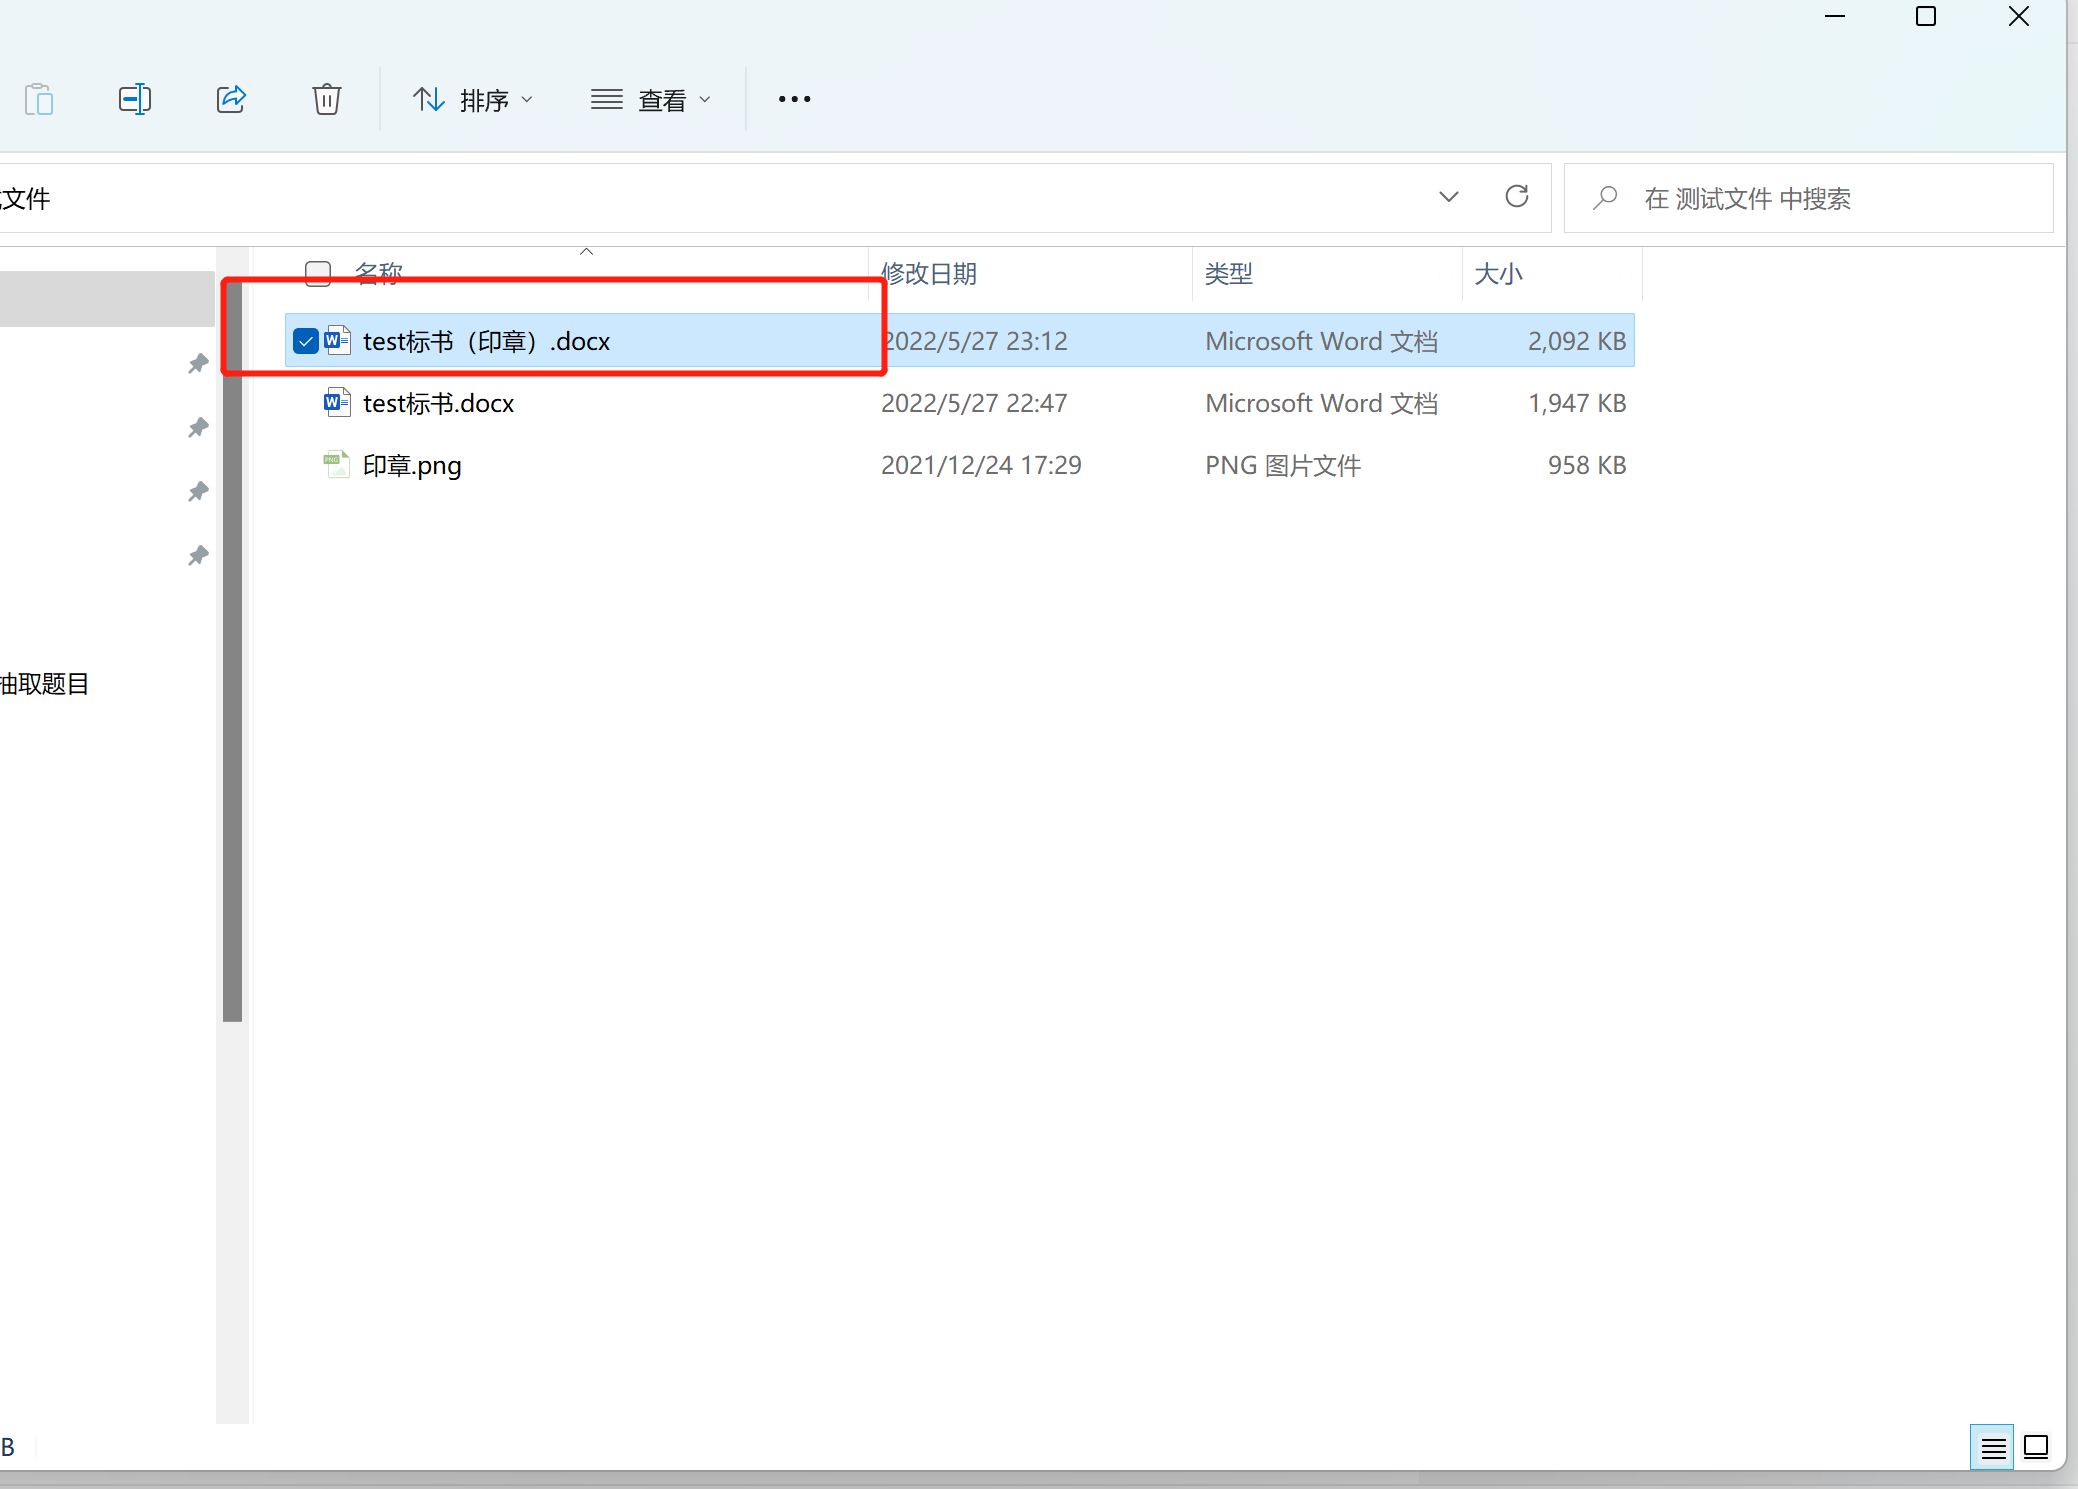Uncheck the test标书（印章）.docx checkbox
This screenshot has width=2078, height=1489.
tap(306, 341)
